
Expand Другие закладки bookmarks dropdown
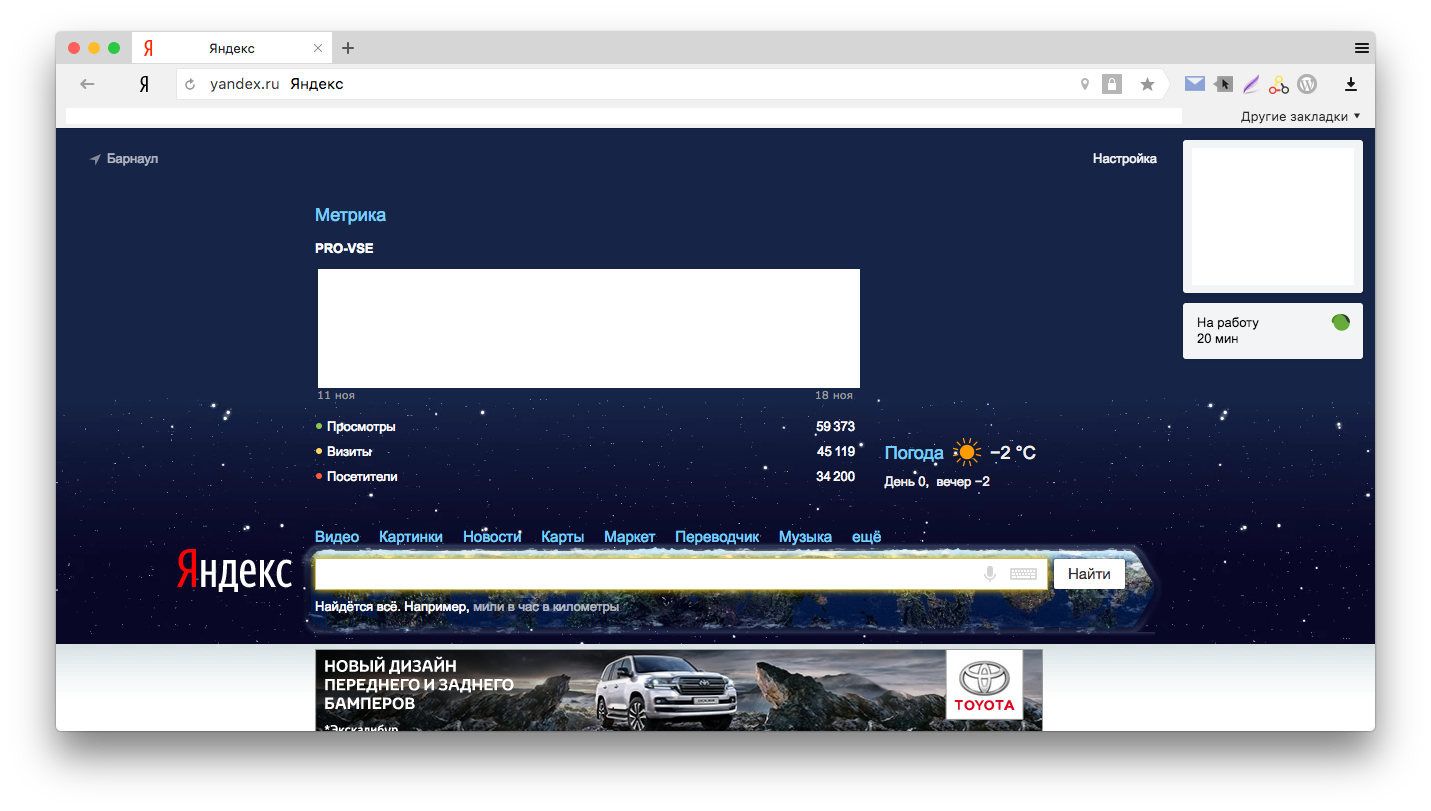tap(1301, 116)
